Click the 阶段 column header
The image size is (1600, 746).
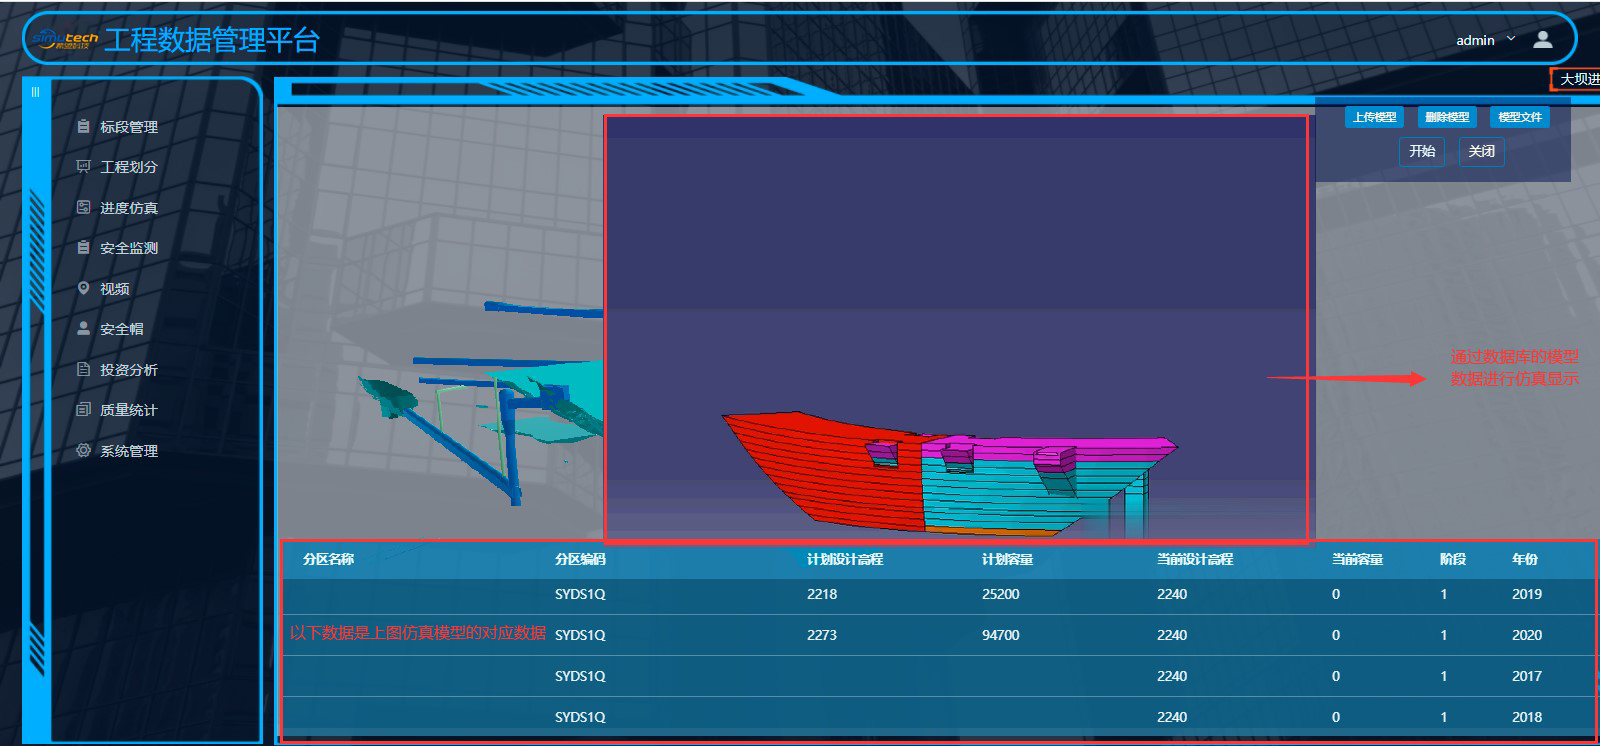(x=1453, y=559)
